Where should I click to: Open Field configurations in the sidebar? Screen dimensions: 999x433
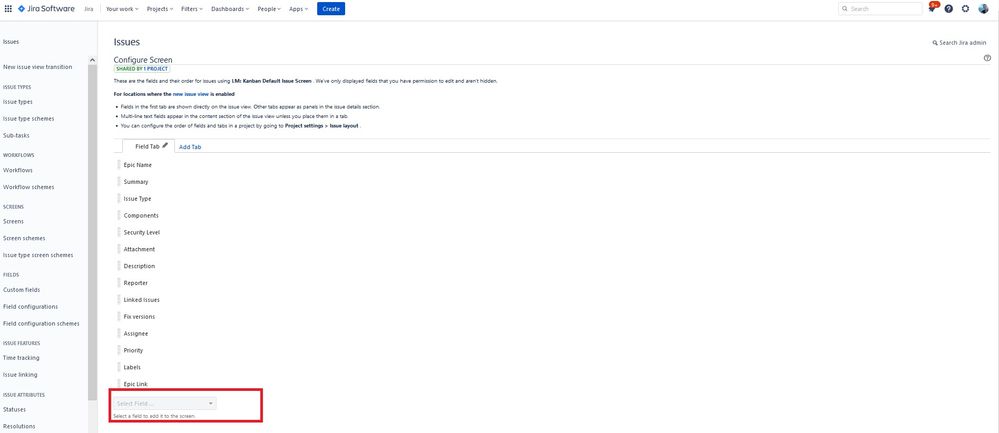(31, 306)
